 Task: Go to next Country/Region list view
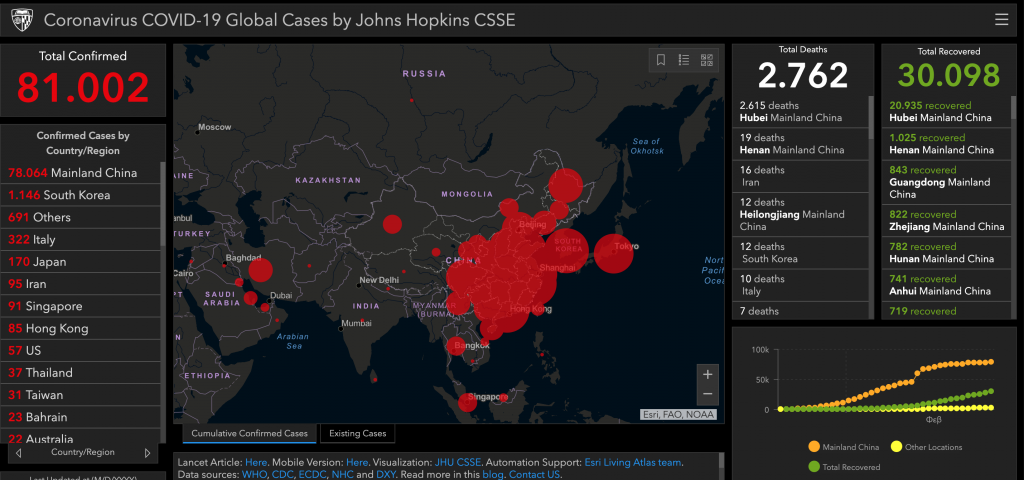pos(148,453)
